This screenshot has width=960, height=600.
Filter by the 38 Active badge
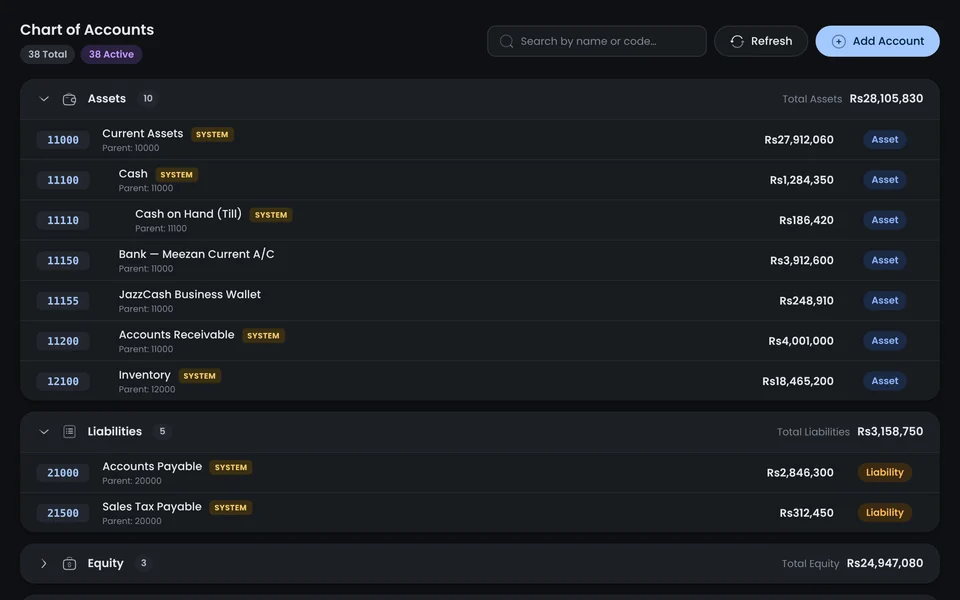click(111, 54)
